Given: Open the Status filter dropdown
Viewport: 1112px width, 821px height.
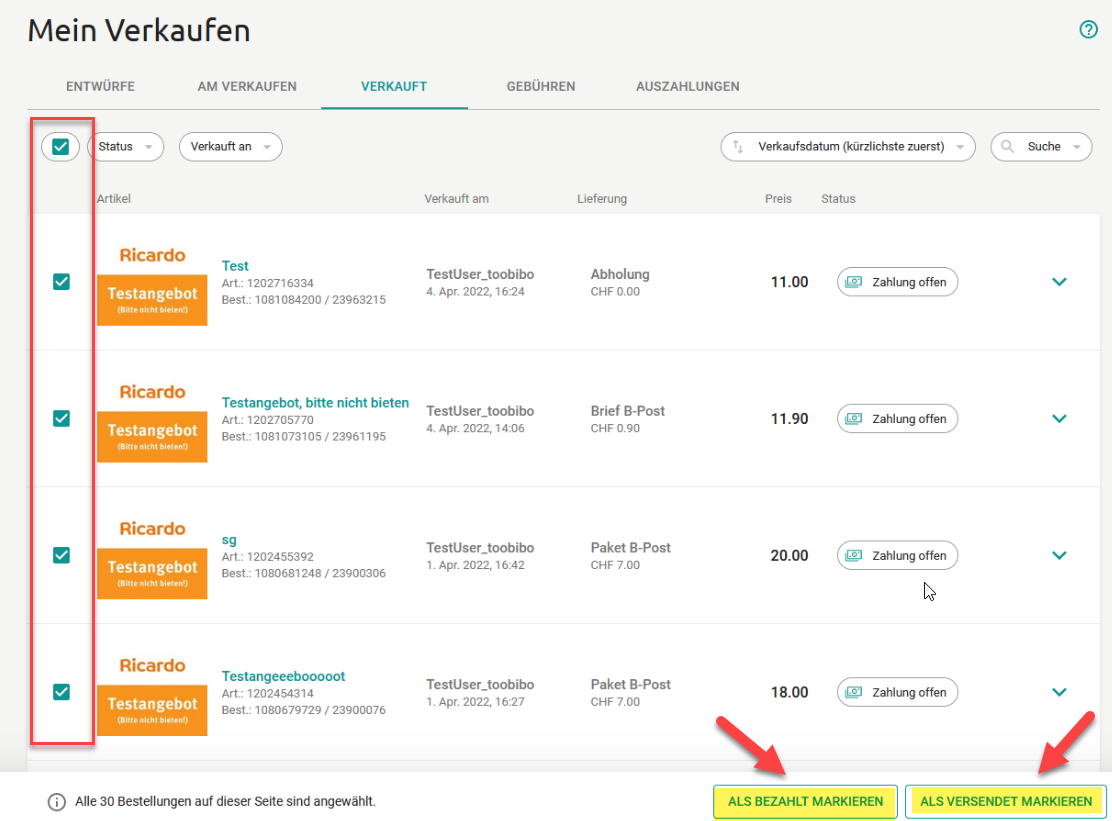Looking at the screenshot, I should 126,147.
